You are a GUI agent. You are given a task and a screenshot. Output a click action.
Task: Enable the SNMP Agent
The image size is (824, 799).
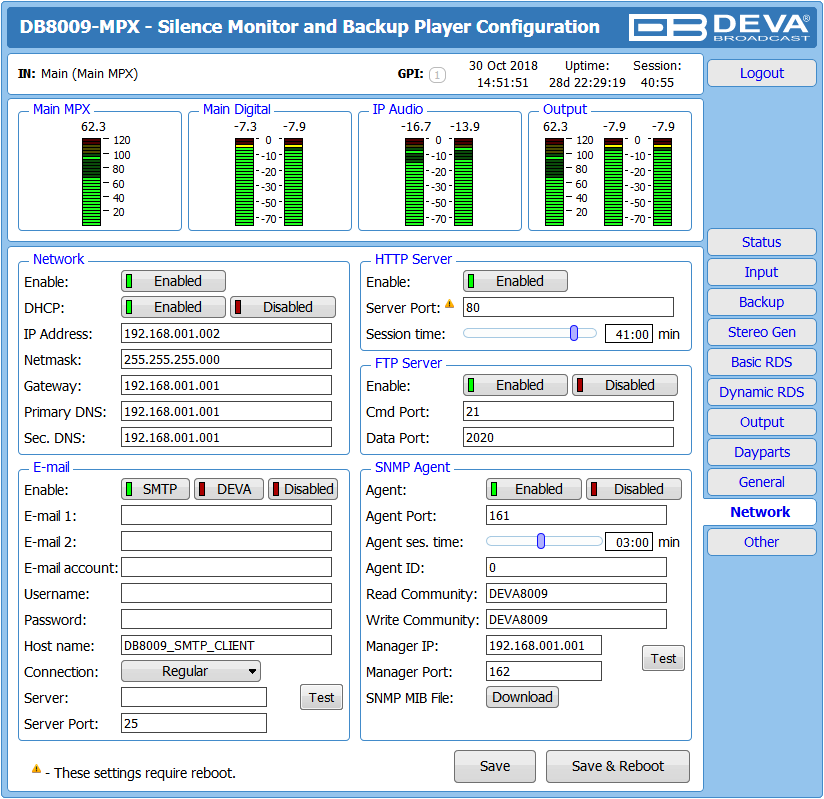(x=534, y=489)
